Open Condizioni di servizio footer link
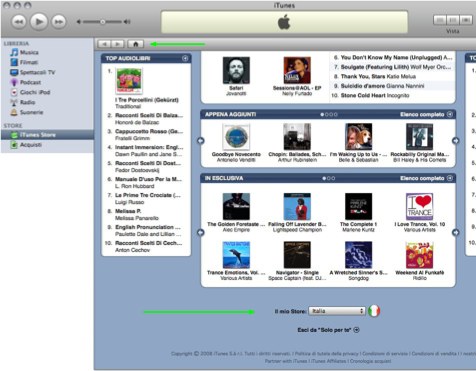This screenshot has width=476, height=371. pos(385,354)
